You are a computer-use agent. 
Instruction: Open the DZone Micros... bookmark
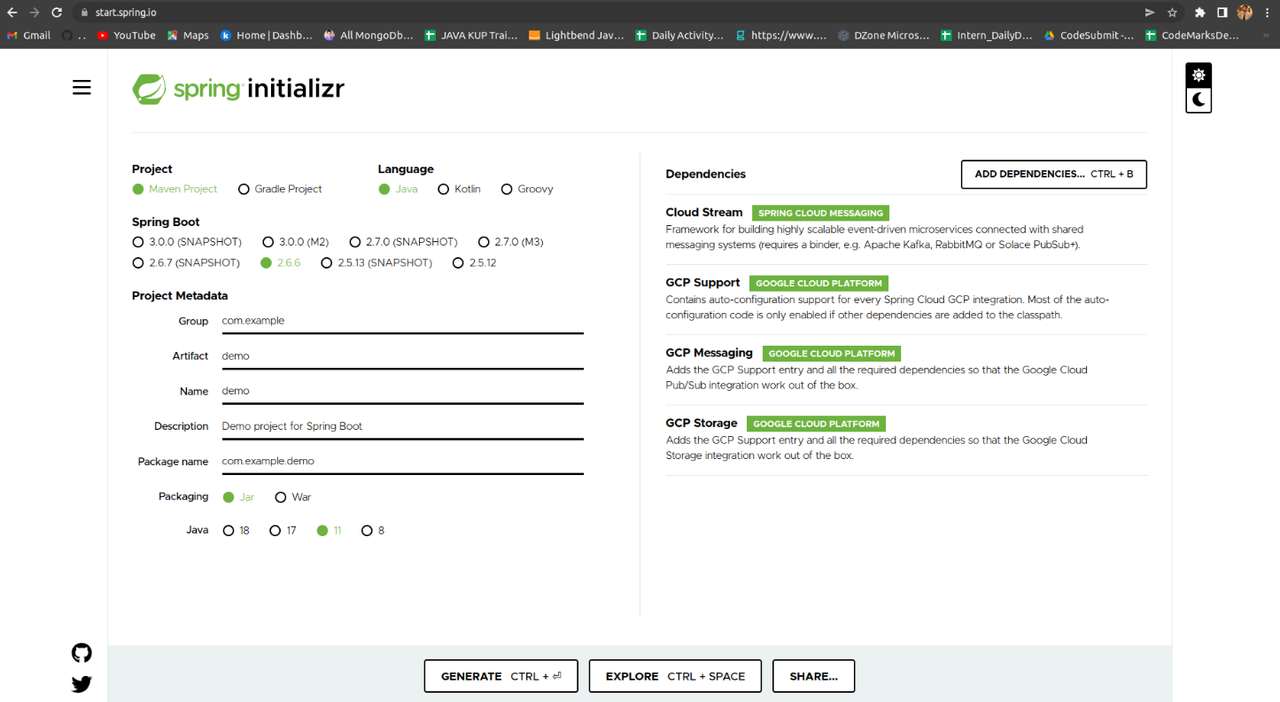[x=883, y=35]
